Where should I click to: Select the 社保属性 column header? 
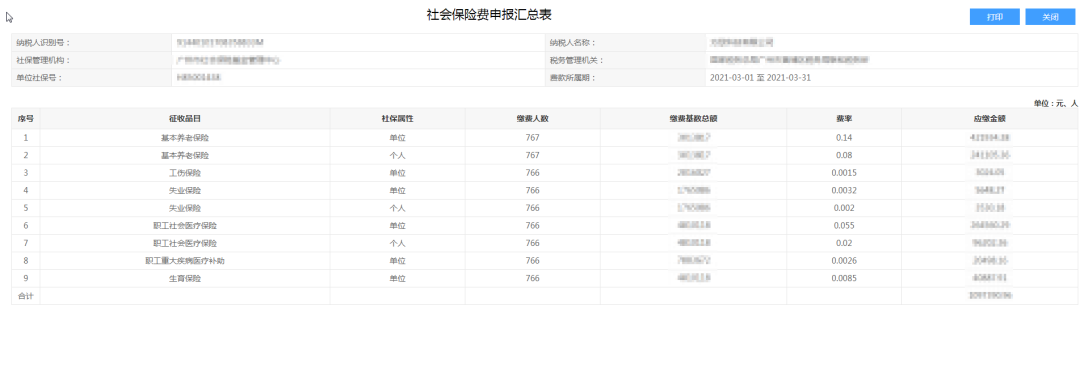397,118
